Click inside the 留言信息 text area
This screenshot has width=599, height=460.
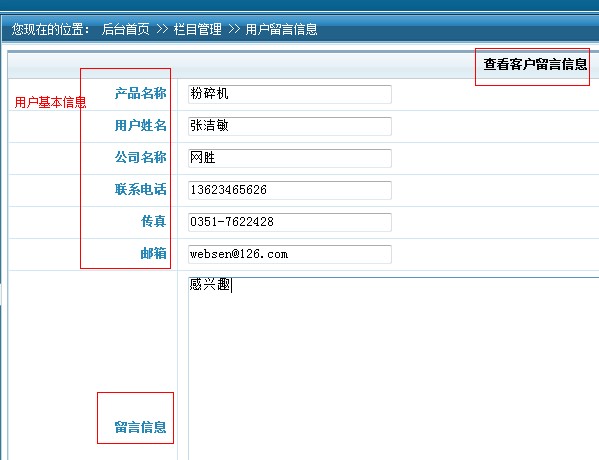393,369
